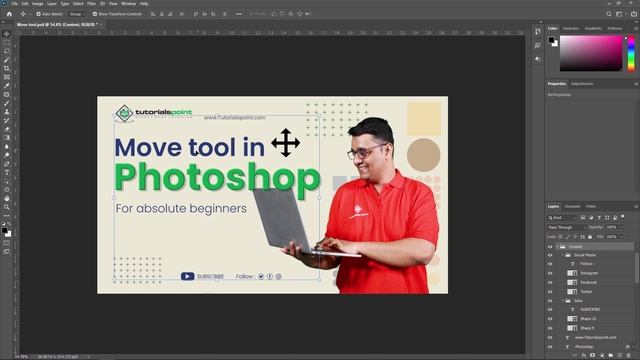The height and width of the screenshot is (360, 640).
Task: Click the vertical hue slider strip
Action: pyautogui.click(x=631, y=53)
